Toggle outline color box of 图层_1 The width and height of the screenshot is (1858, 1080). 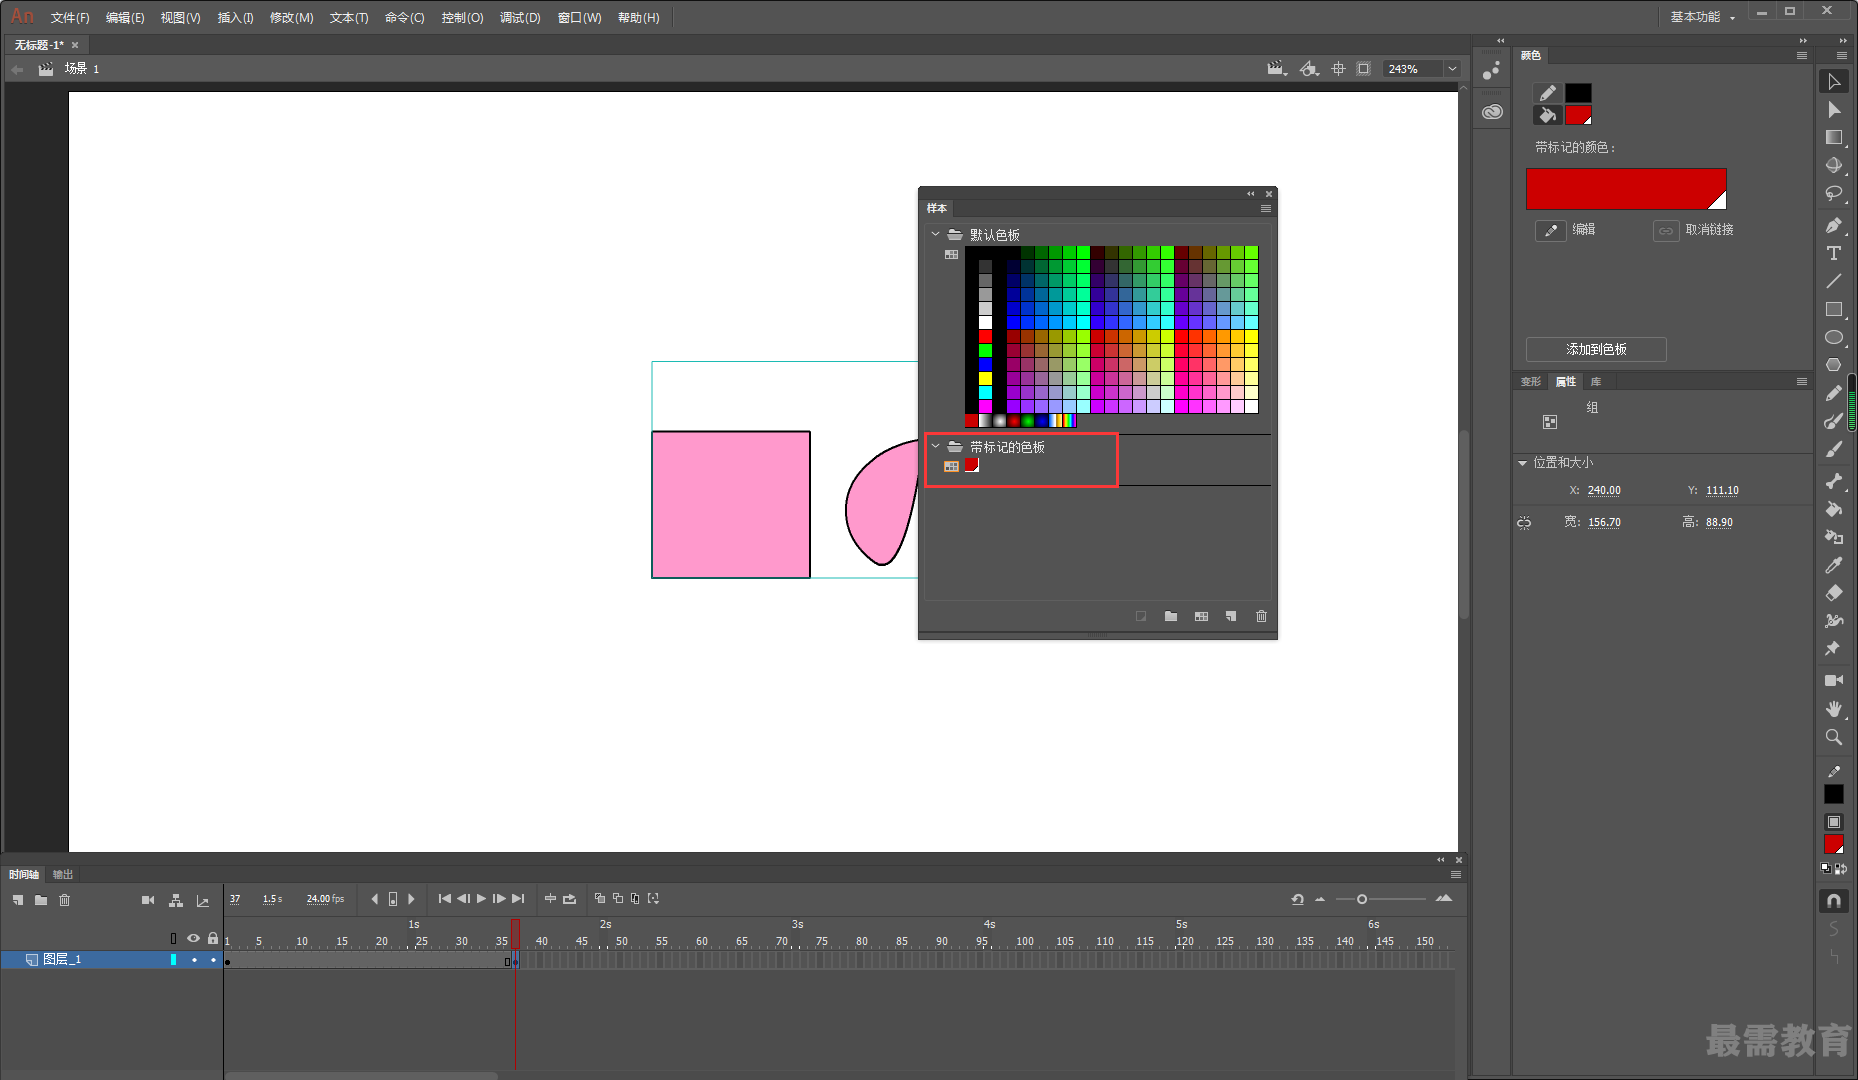(x=173, y=960)
